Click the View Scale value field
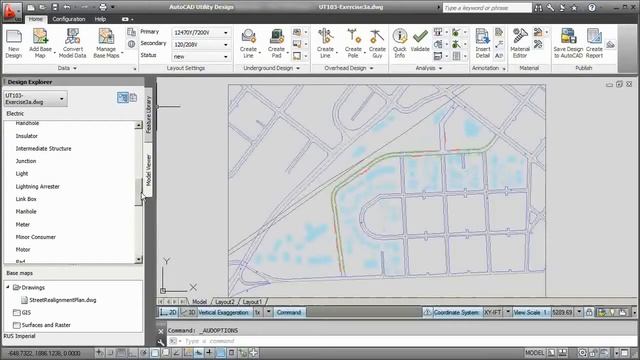 [x=563, y=312]
